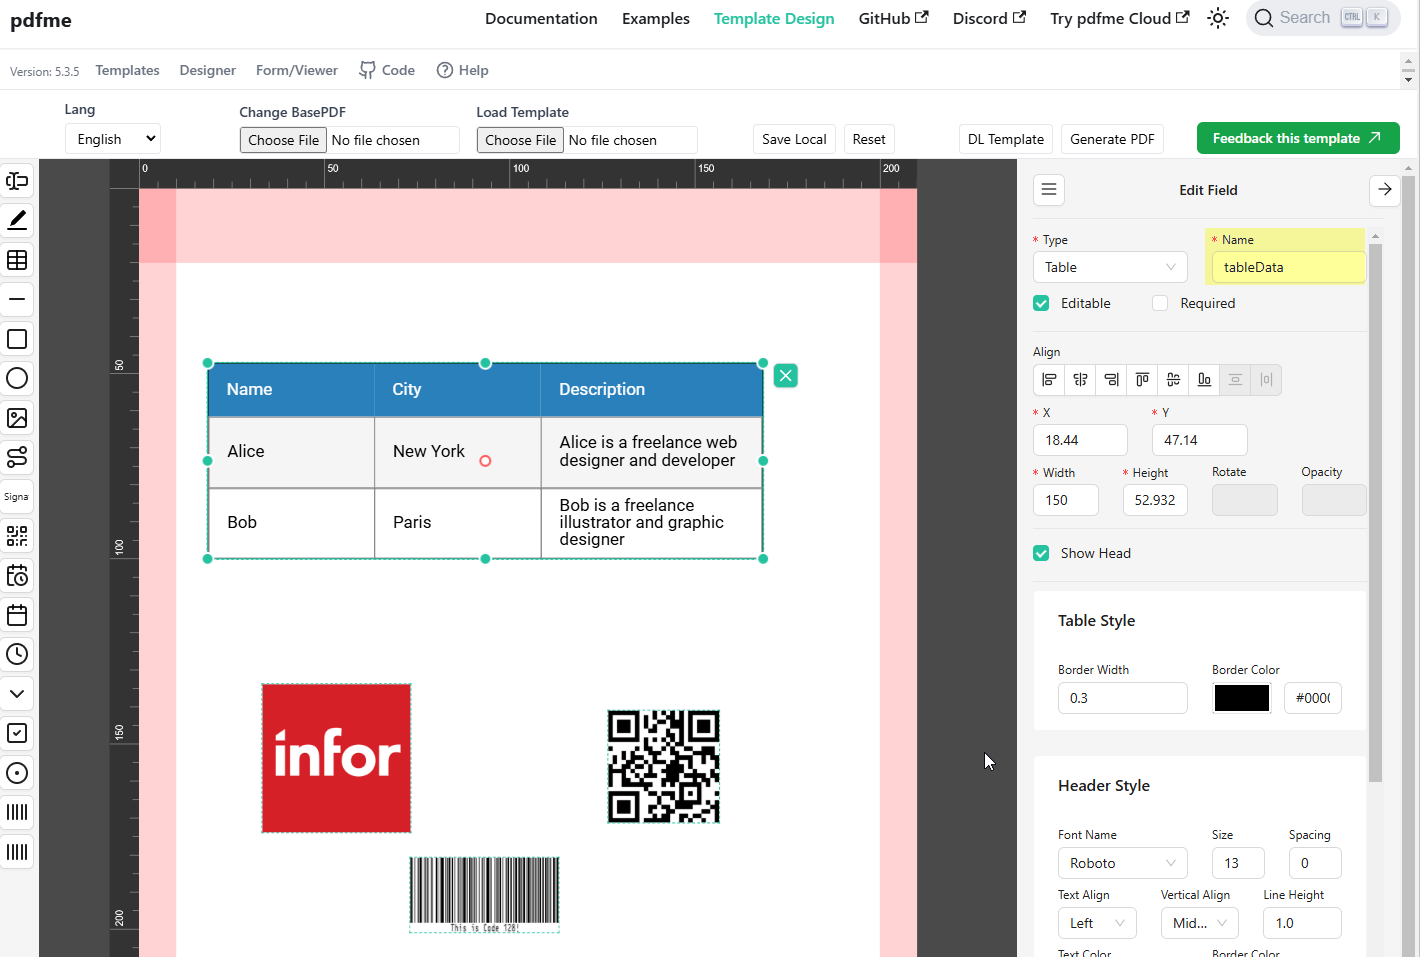Viewport: 1420px width, 957px height.
Task: Choose the Image tool in left sidebar
Action: pyautogui.click(x=17, y=418)
